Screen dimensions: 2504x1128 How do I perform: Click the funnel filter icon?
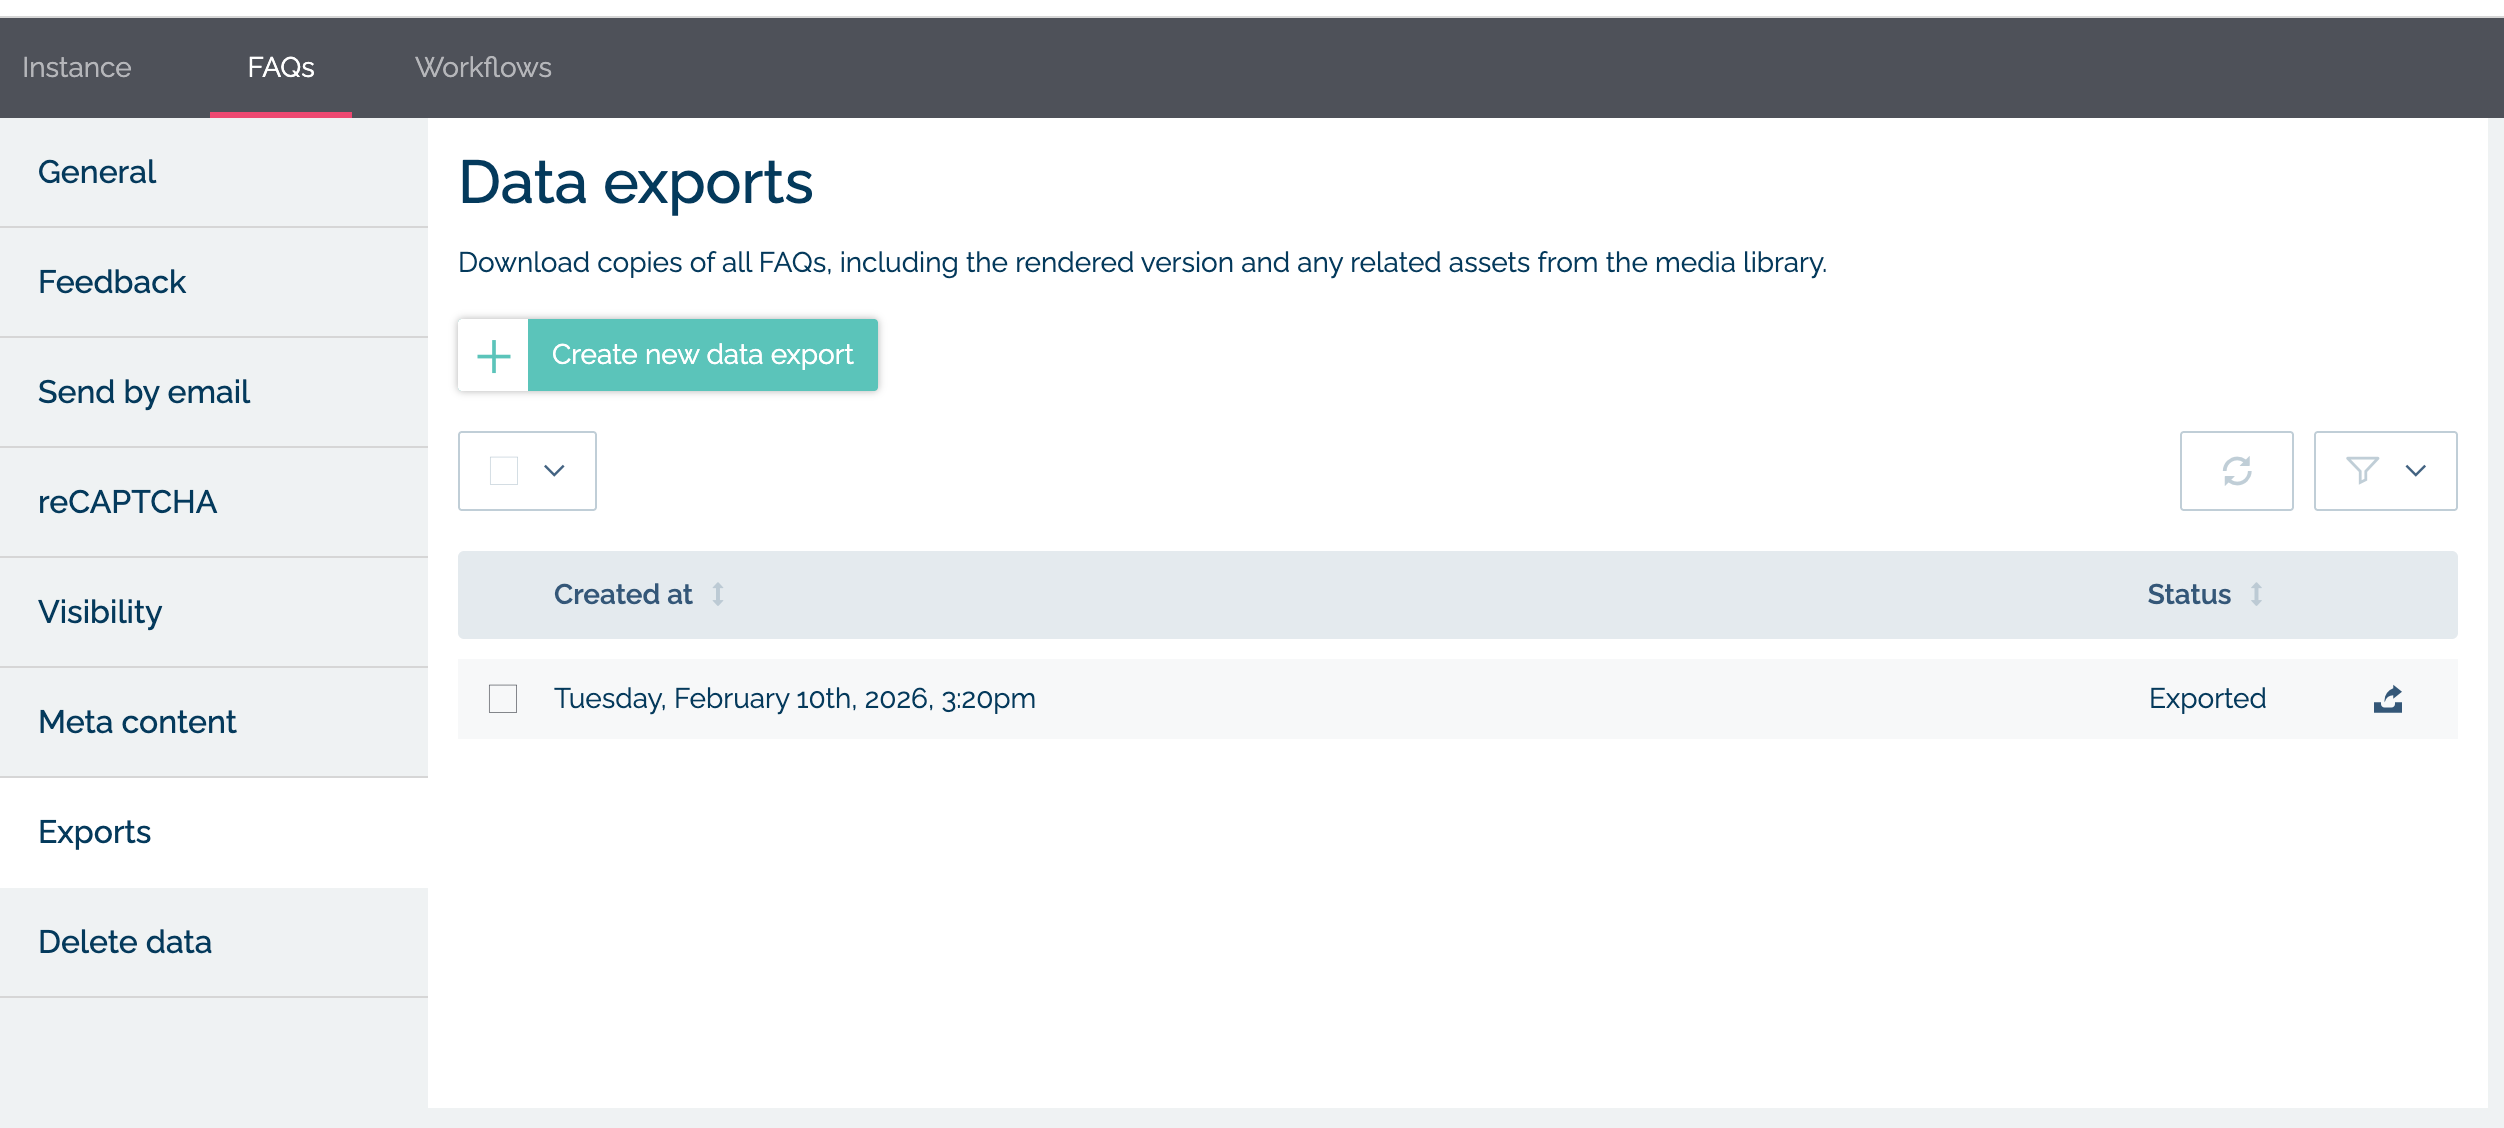[2361, 471]
